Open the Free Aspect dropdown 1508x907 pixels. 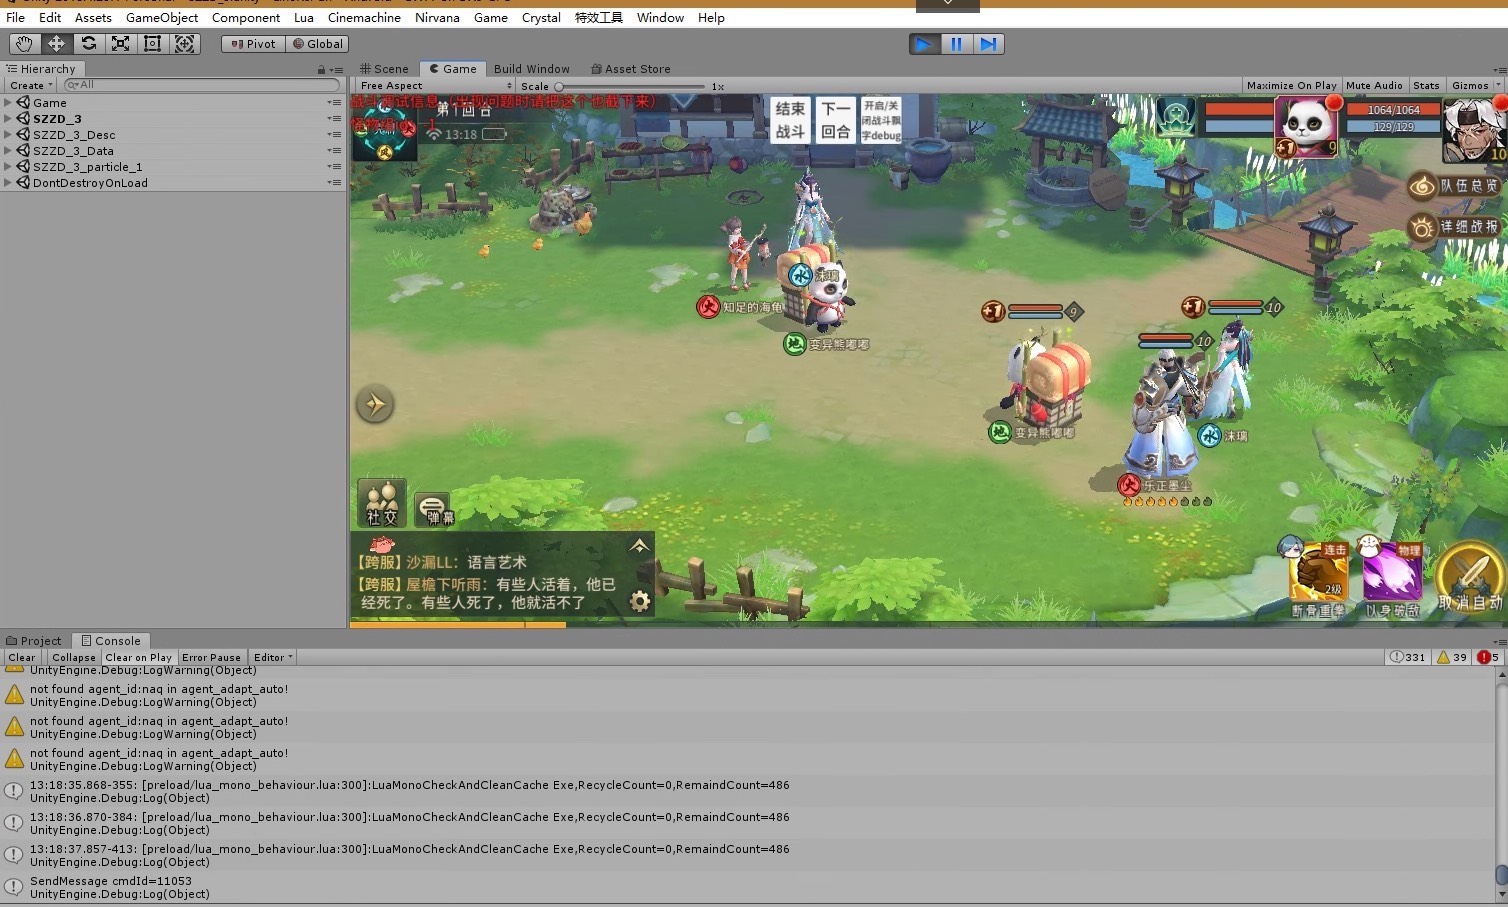pyautogui.click(x=435, y=86)
